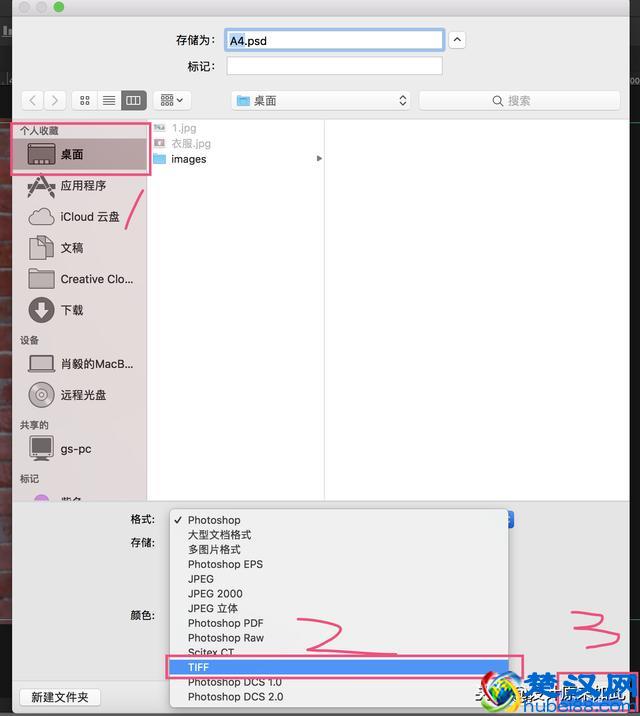
Task: Choose Photoshop PDF format
Action: tap(339, 623)
